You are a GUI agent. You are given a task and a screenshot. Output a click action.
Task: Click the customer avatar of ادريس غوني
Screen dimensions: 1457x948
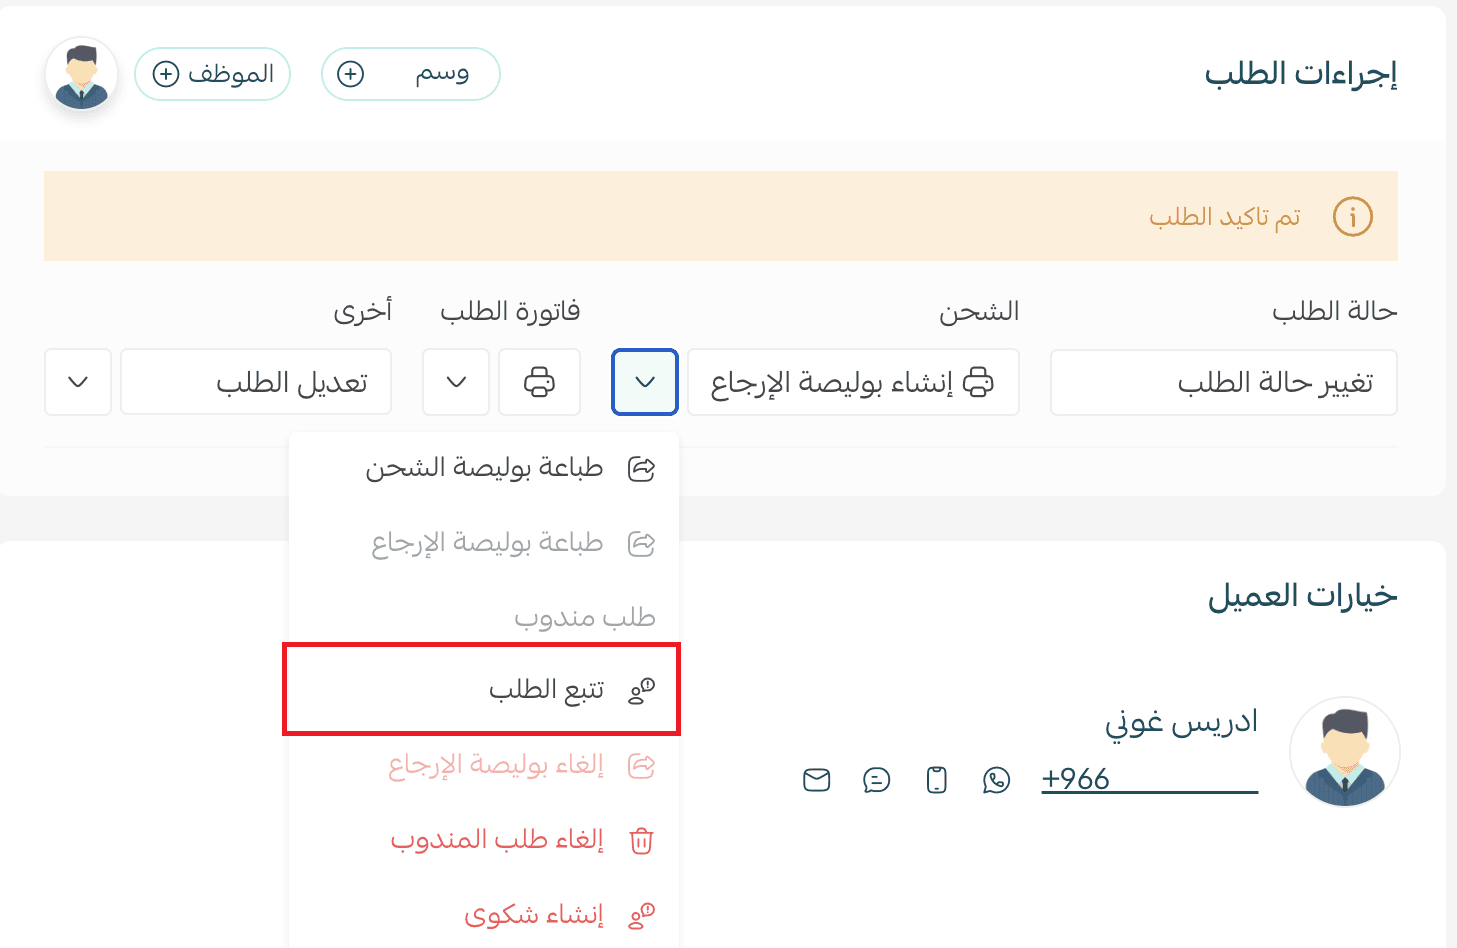pos(1344,752)
